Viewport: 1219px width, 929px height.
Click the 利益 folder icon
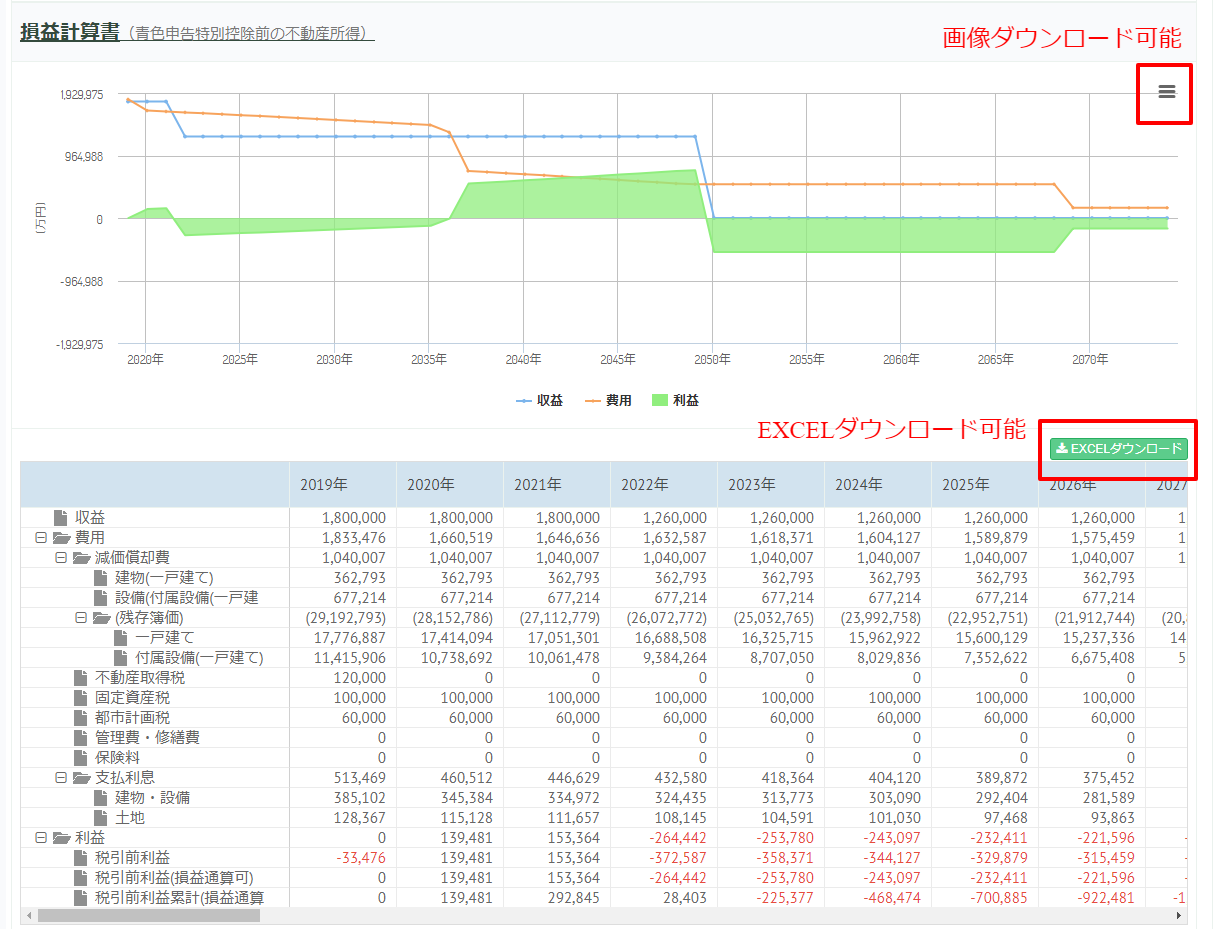coord(62,838)
